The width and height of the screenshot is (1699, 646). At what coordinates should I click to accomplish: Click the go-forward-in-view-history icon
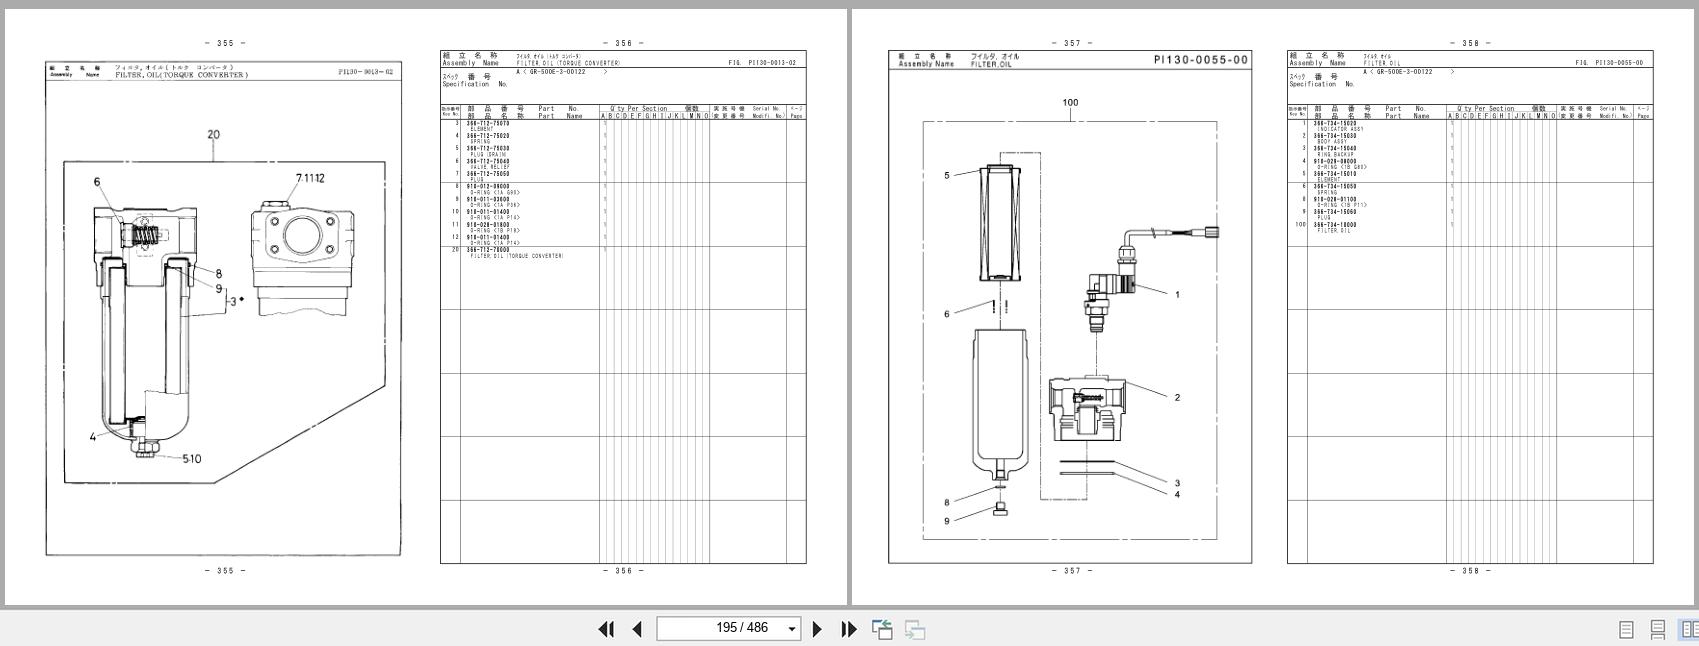point(914,629)
